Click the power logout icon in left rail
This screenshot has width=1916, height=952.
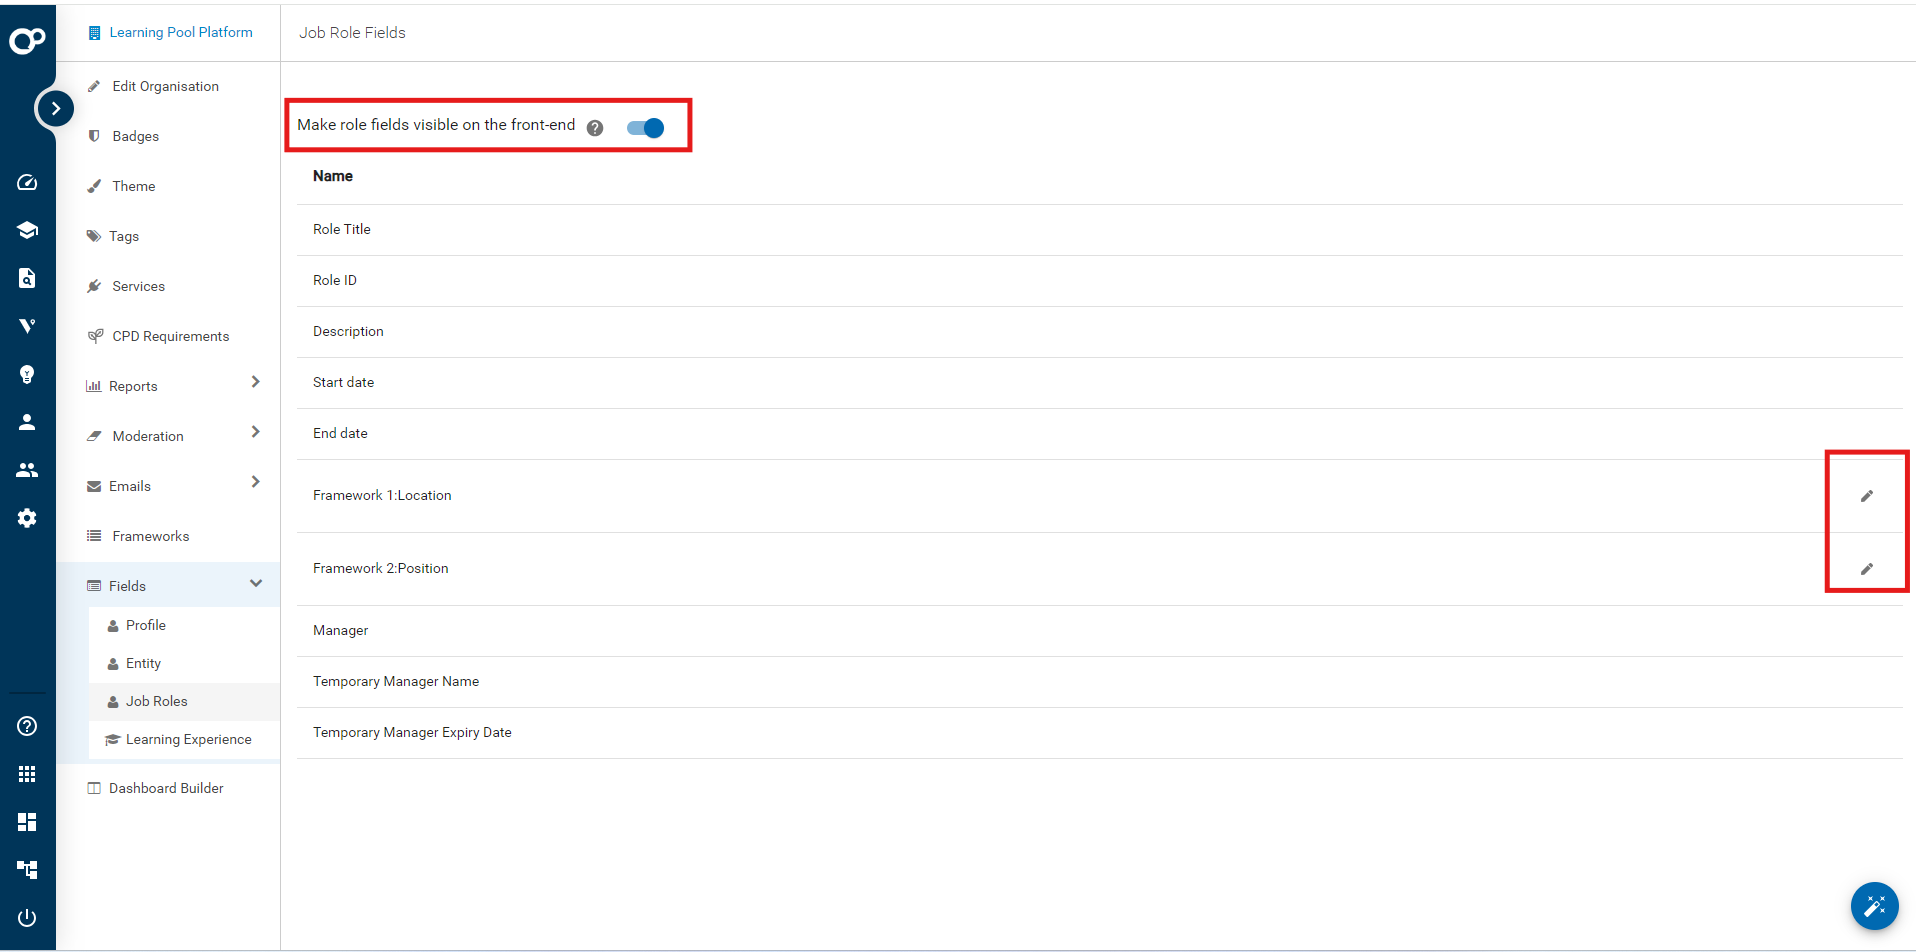point(27,917)
